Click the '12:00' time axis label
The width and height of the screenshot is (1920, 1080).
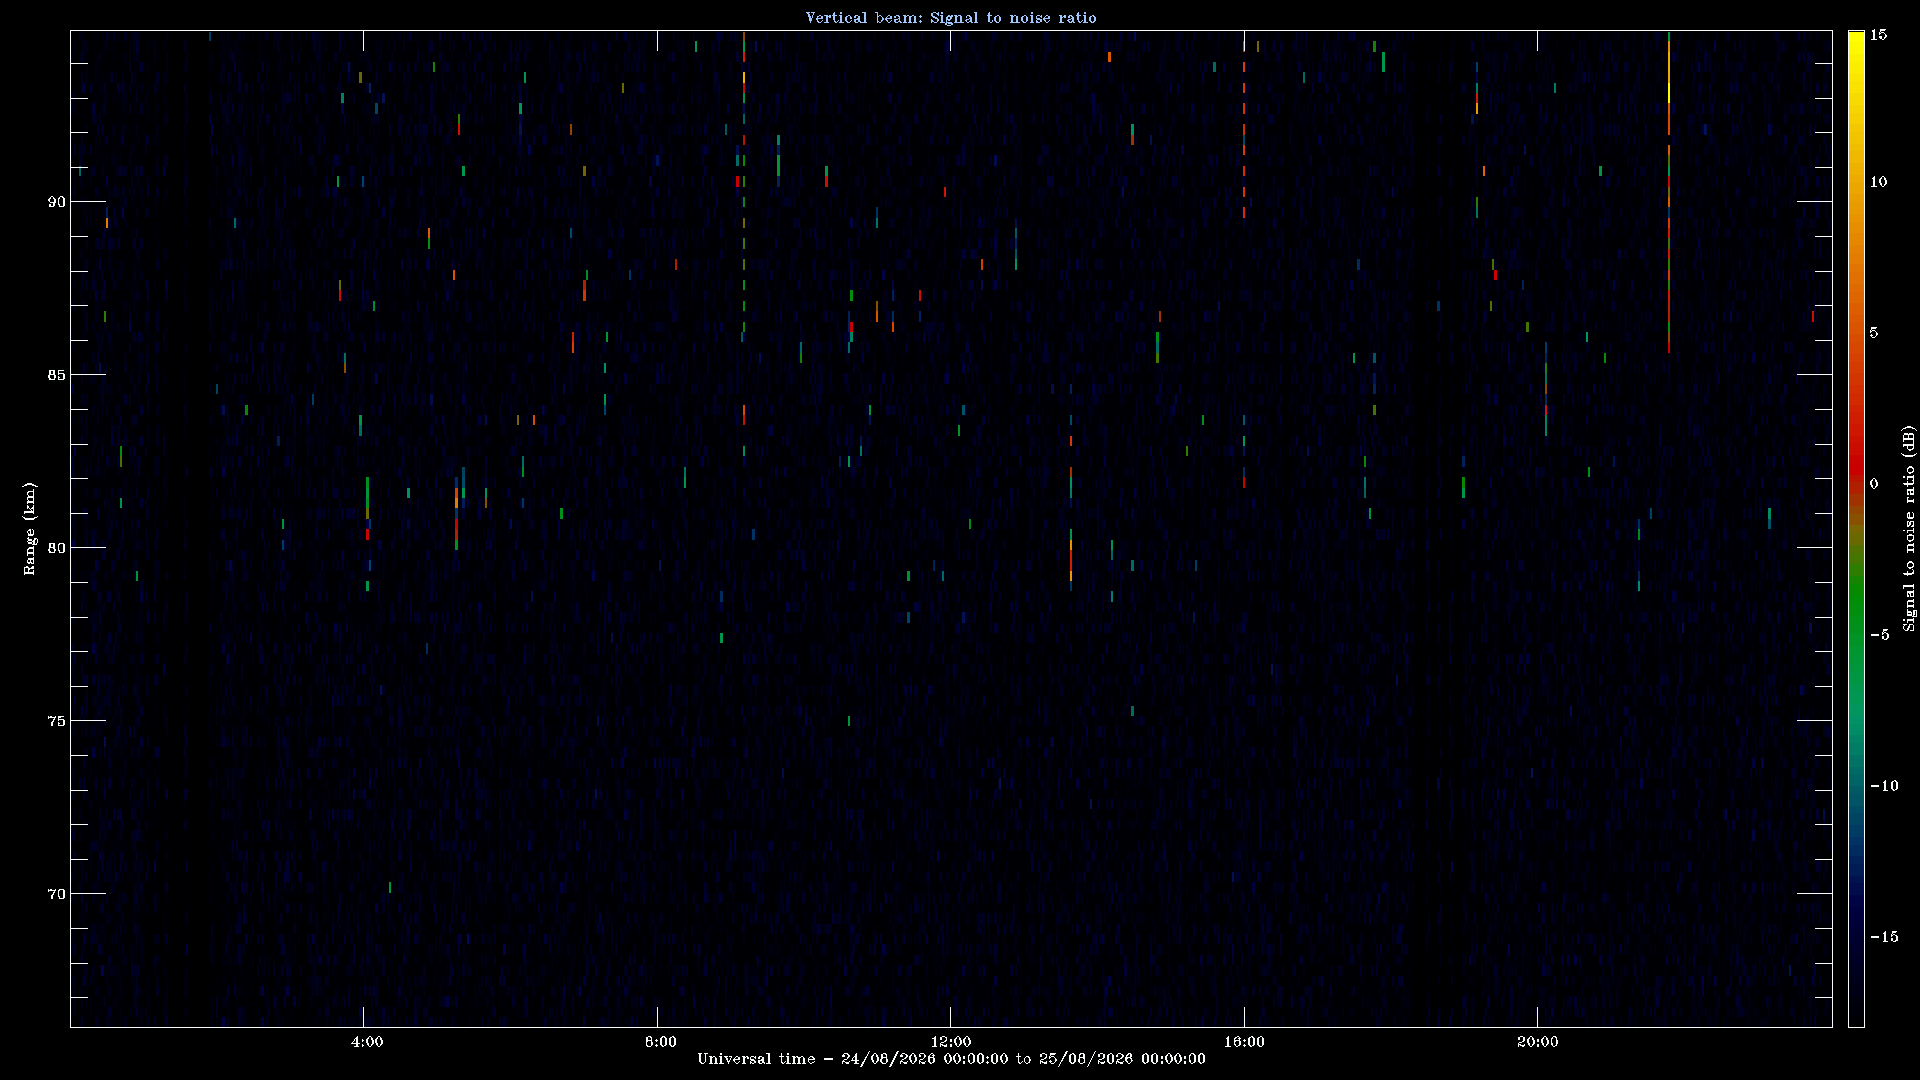[950, 1042]
